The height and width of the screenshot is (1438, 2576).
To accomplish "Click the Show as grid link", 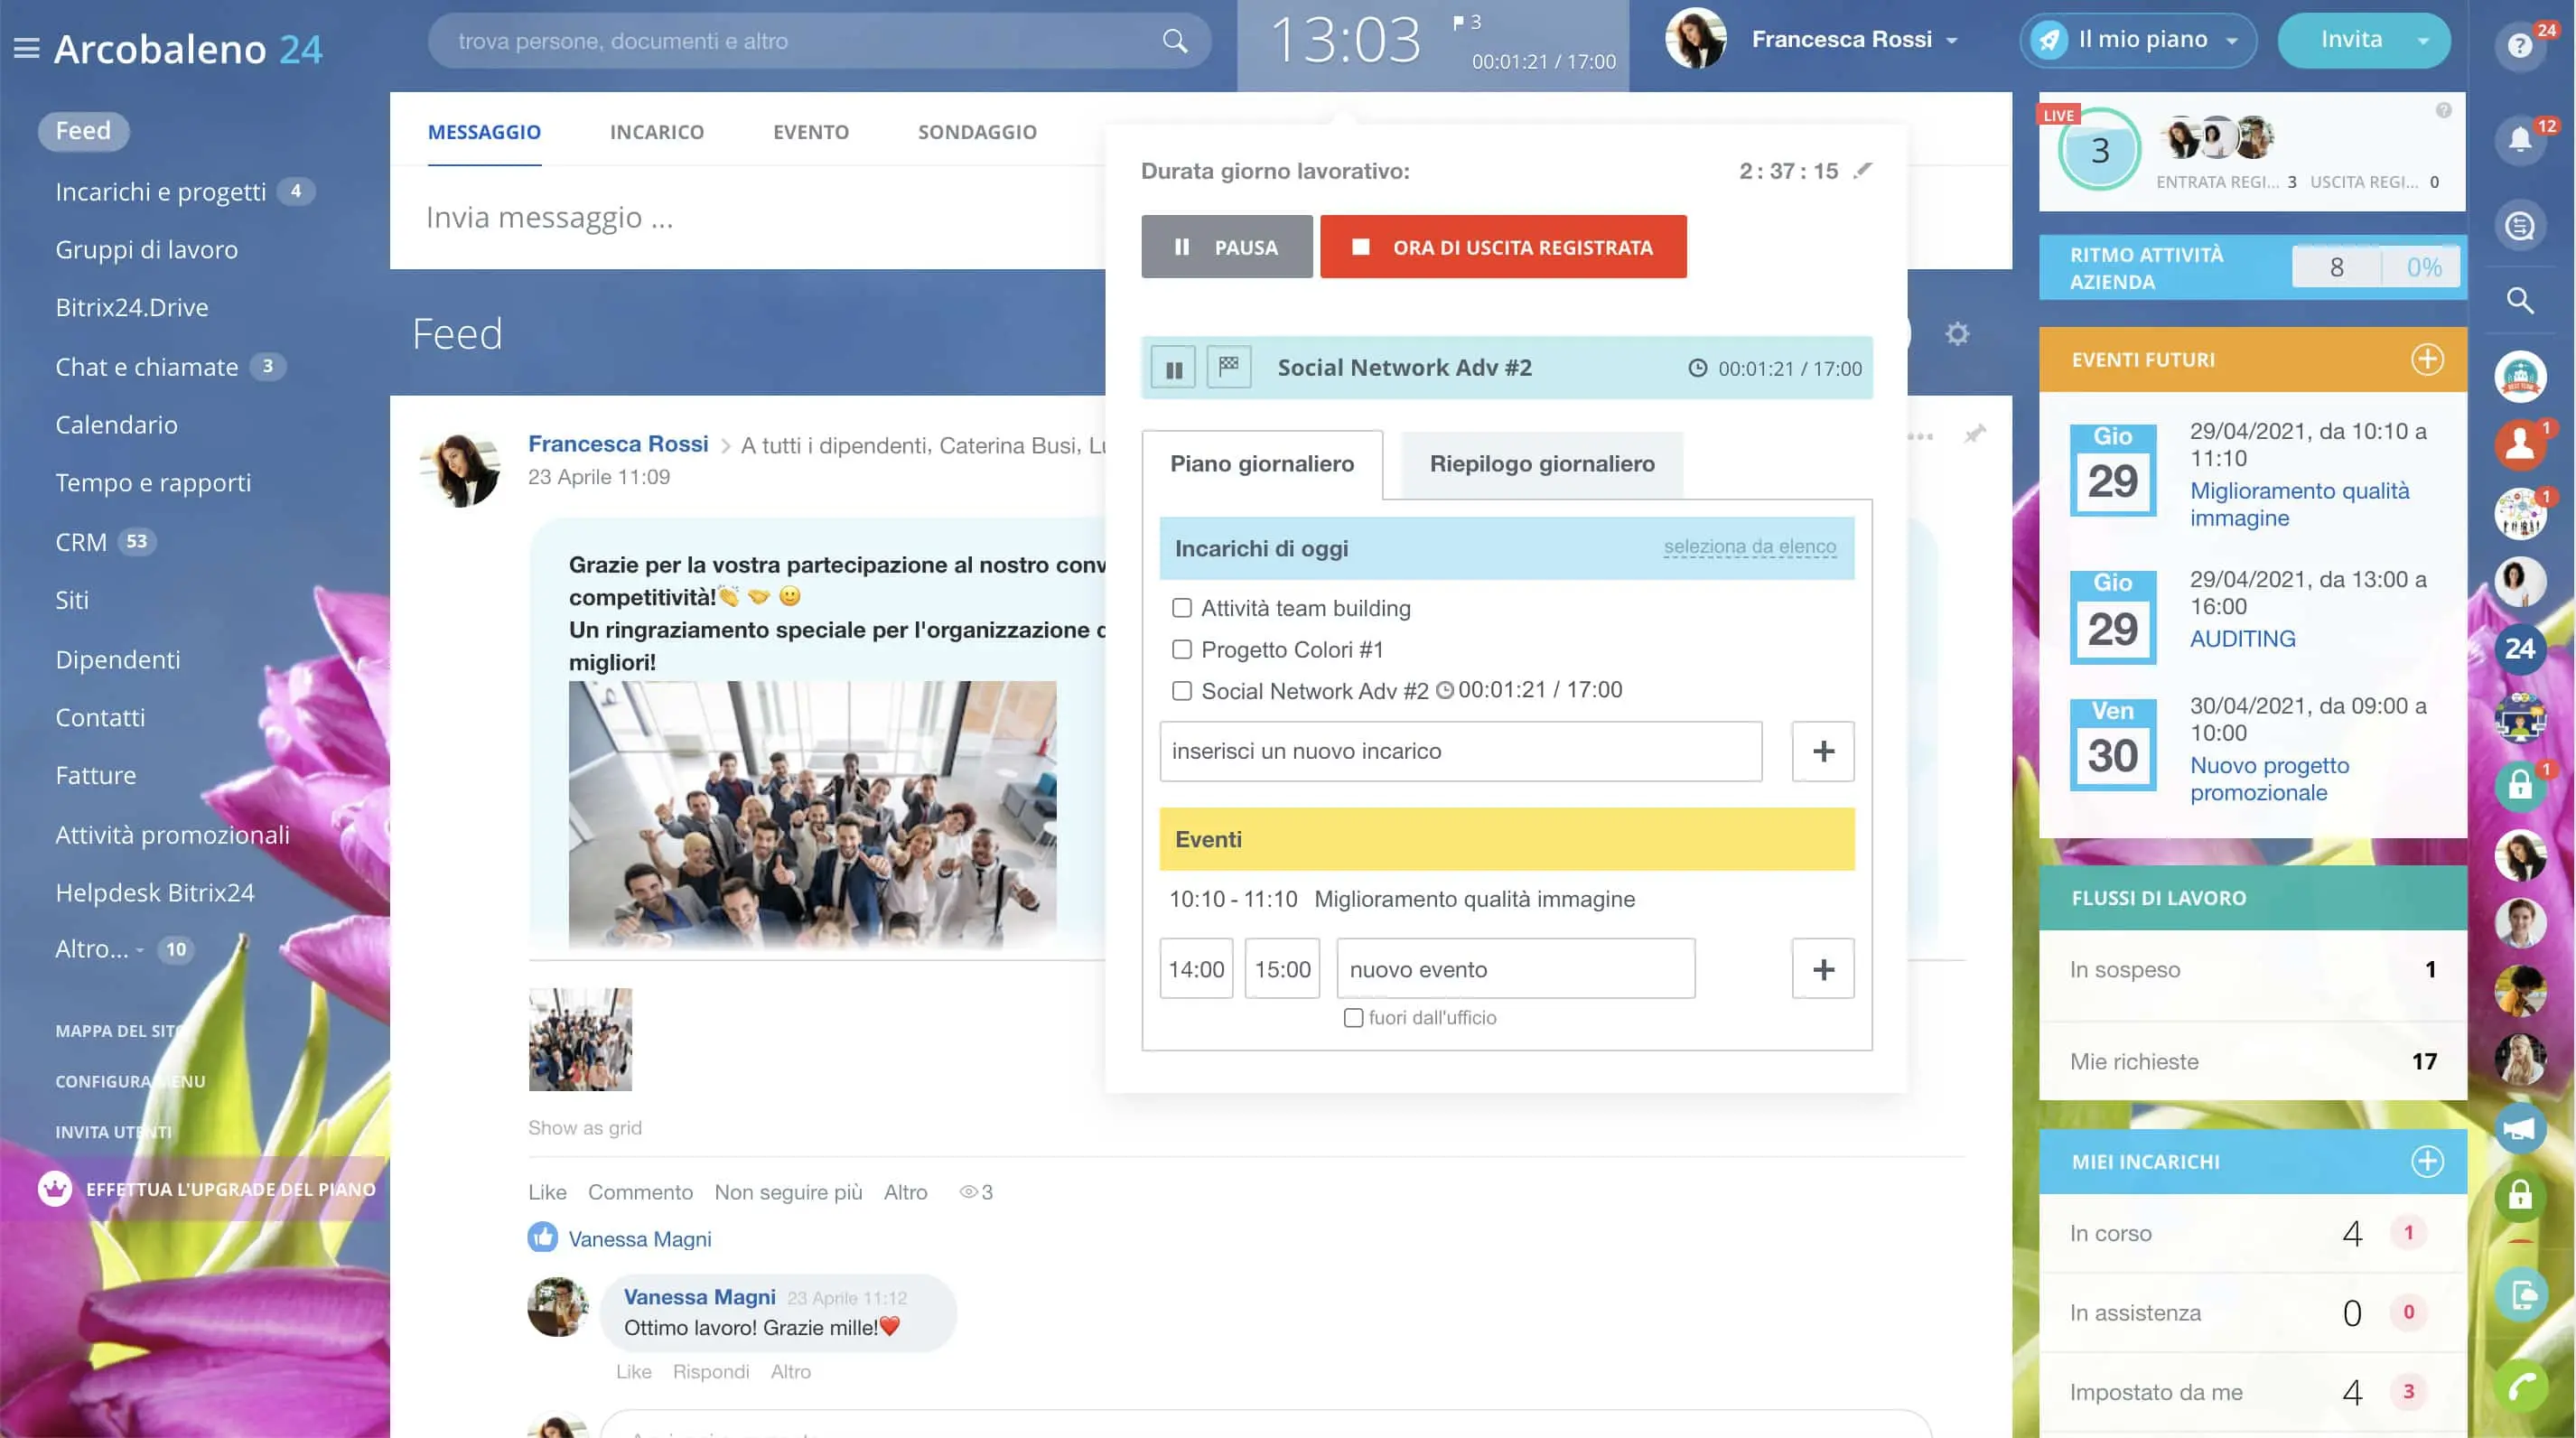I will point(585,1127).
